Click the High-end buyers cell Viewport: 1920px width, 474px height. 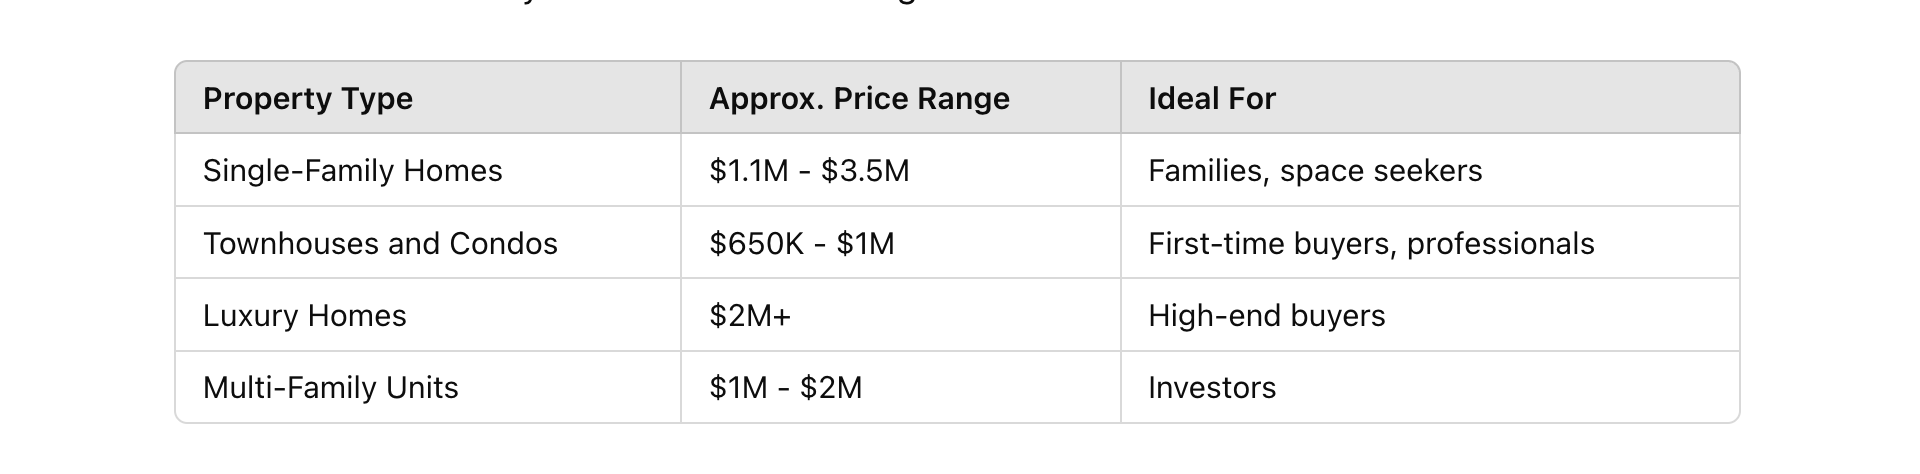pyautogui.click(x=1430, y=315)
